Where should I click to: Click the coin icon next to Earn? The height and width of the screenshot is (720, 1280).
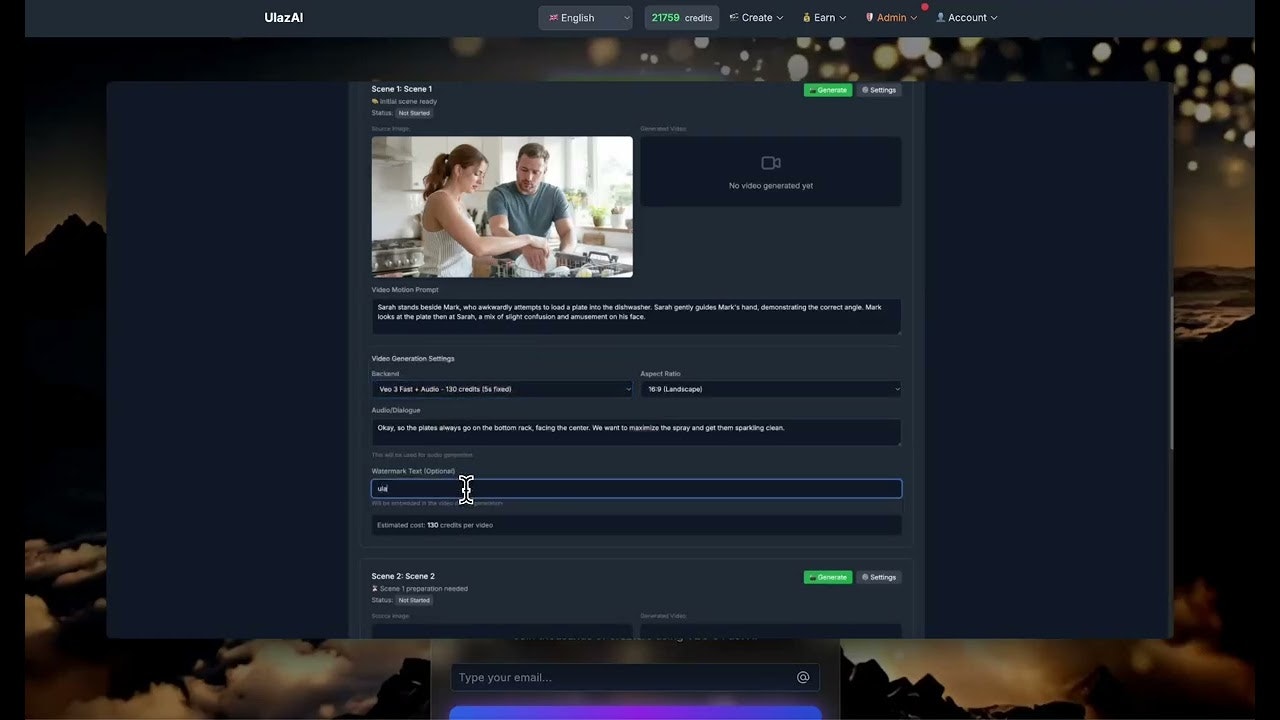(x=806, y=17)
